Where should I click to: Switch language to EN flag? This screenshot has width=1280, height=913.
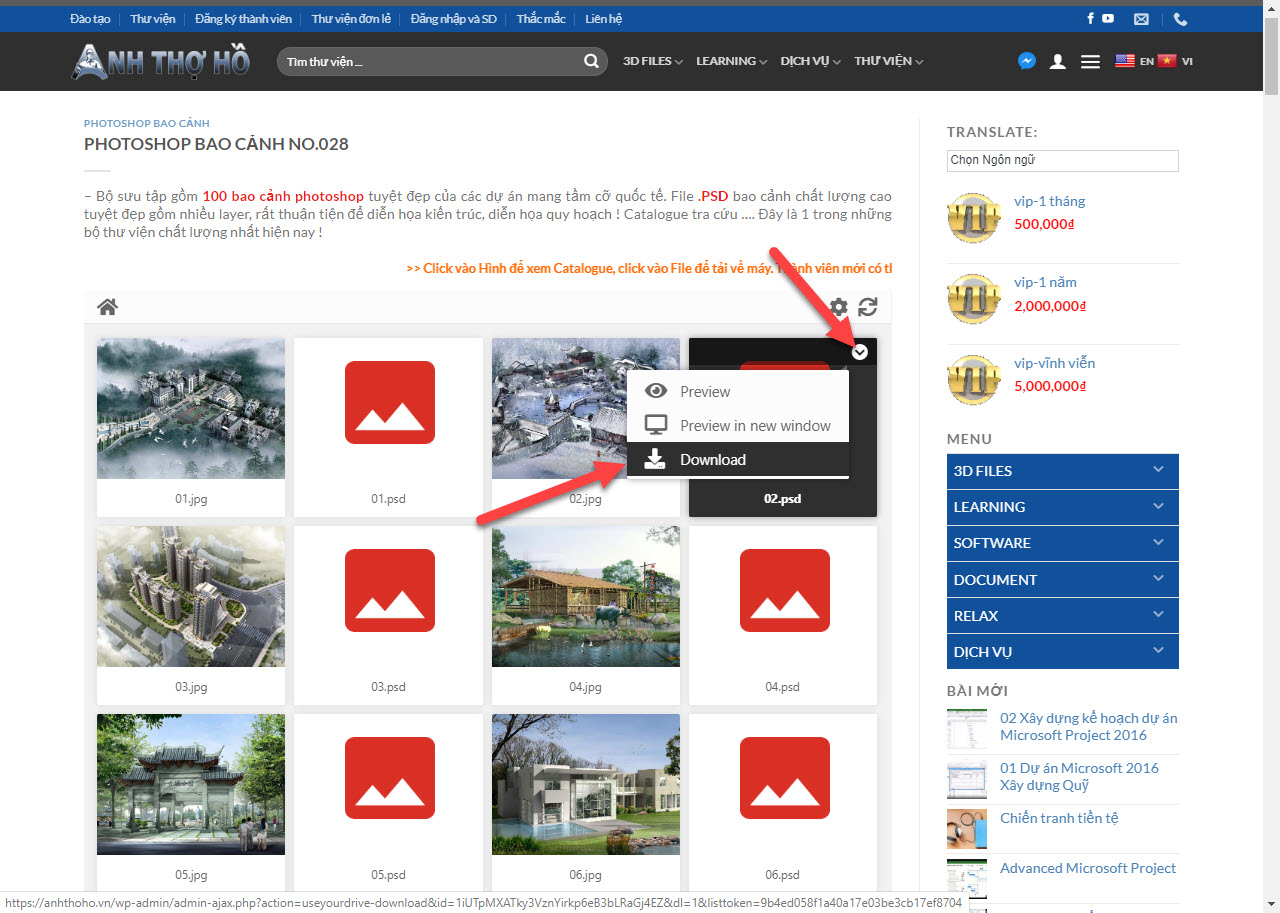click(1134, 61)
